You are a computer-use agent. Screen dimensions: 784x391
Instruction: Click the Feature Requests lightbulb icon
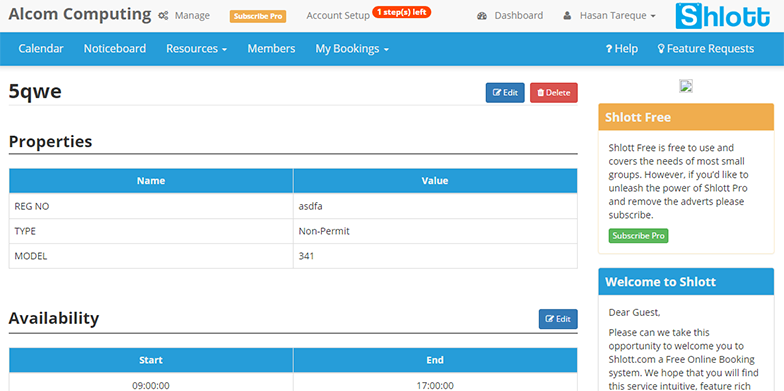click(661, 49)
